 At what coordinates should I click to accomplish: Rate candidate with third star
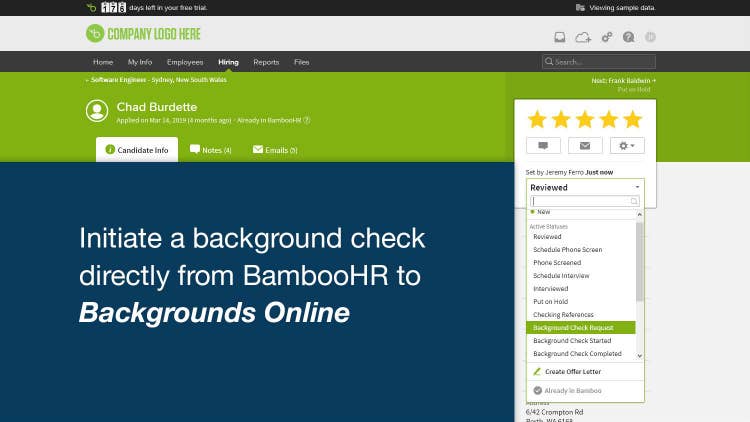point(585,119)
